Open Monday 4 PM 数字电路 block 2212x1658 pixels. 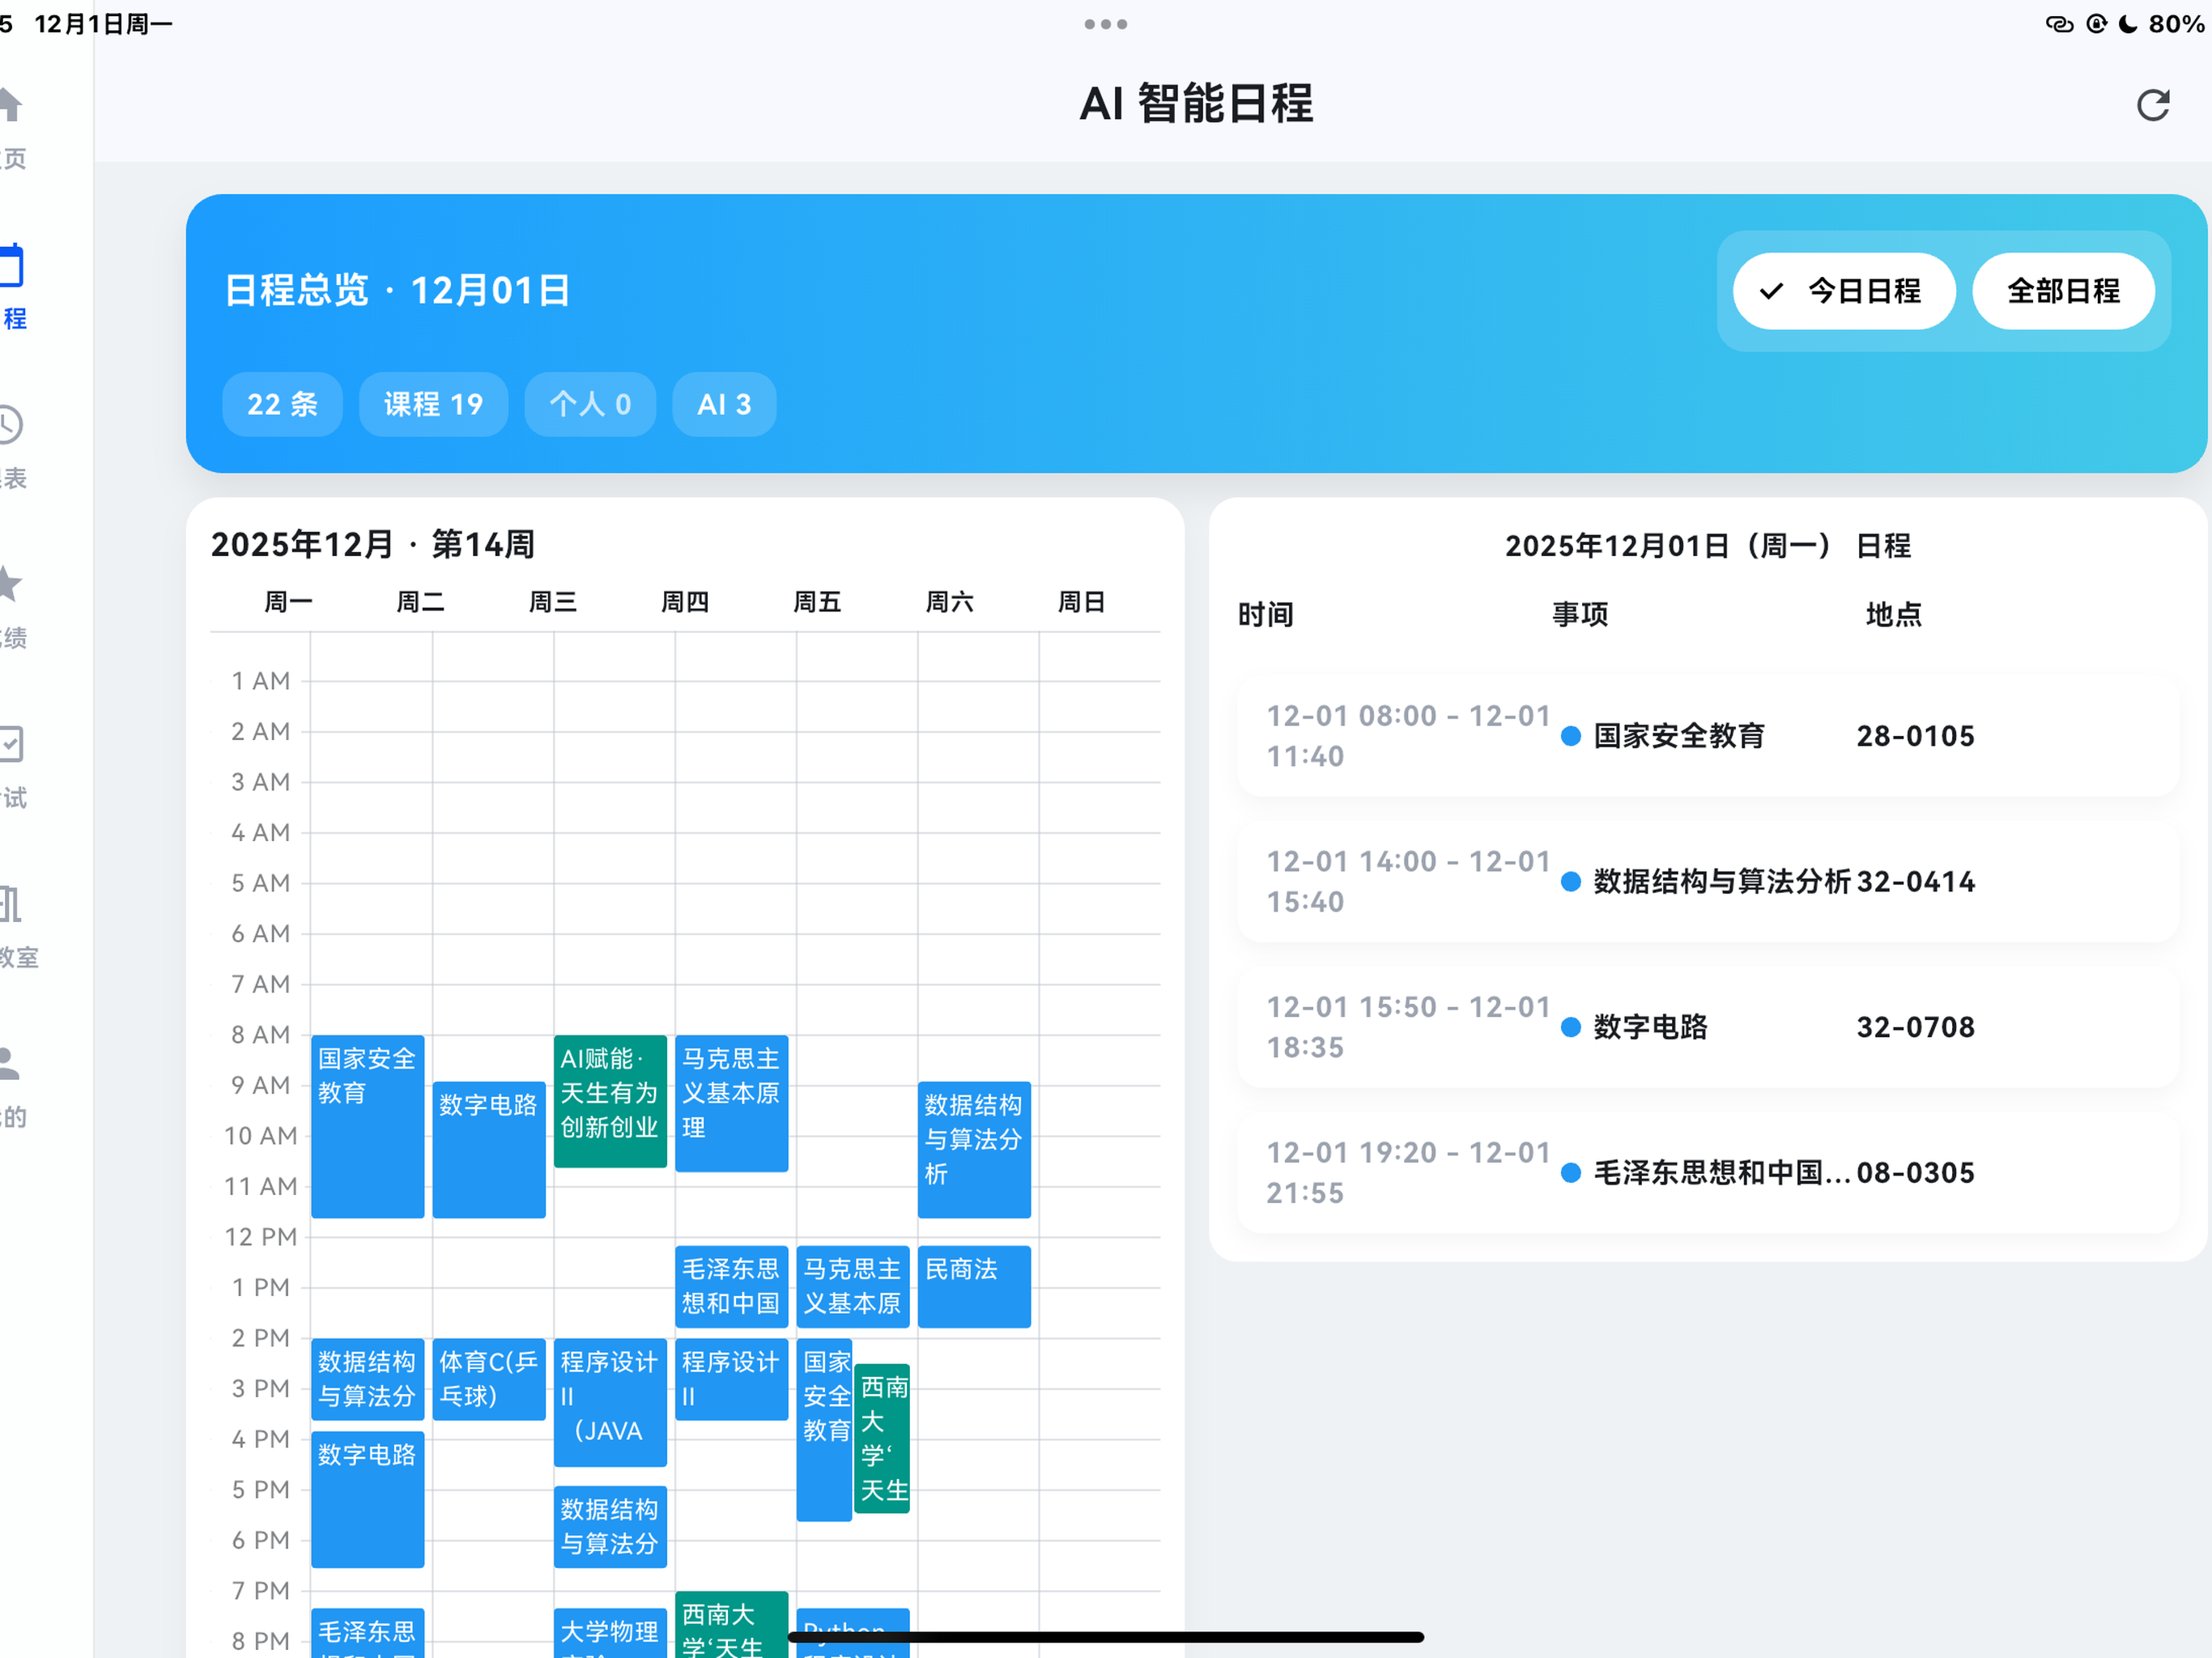click(367, 1499)
